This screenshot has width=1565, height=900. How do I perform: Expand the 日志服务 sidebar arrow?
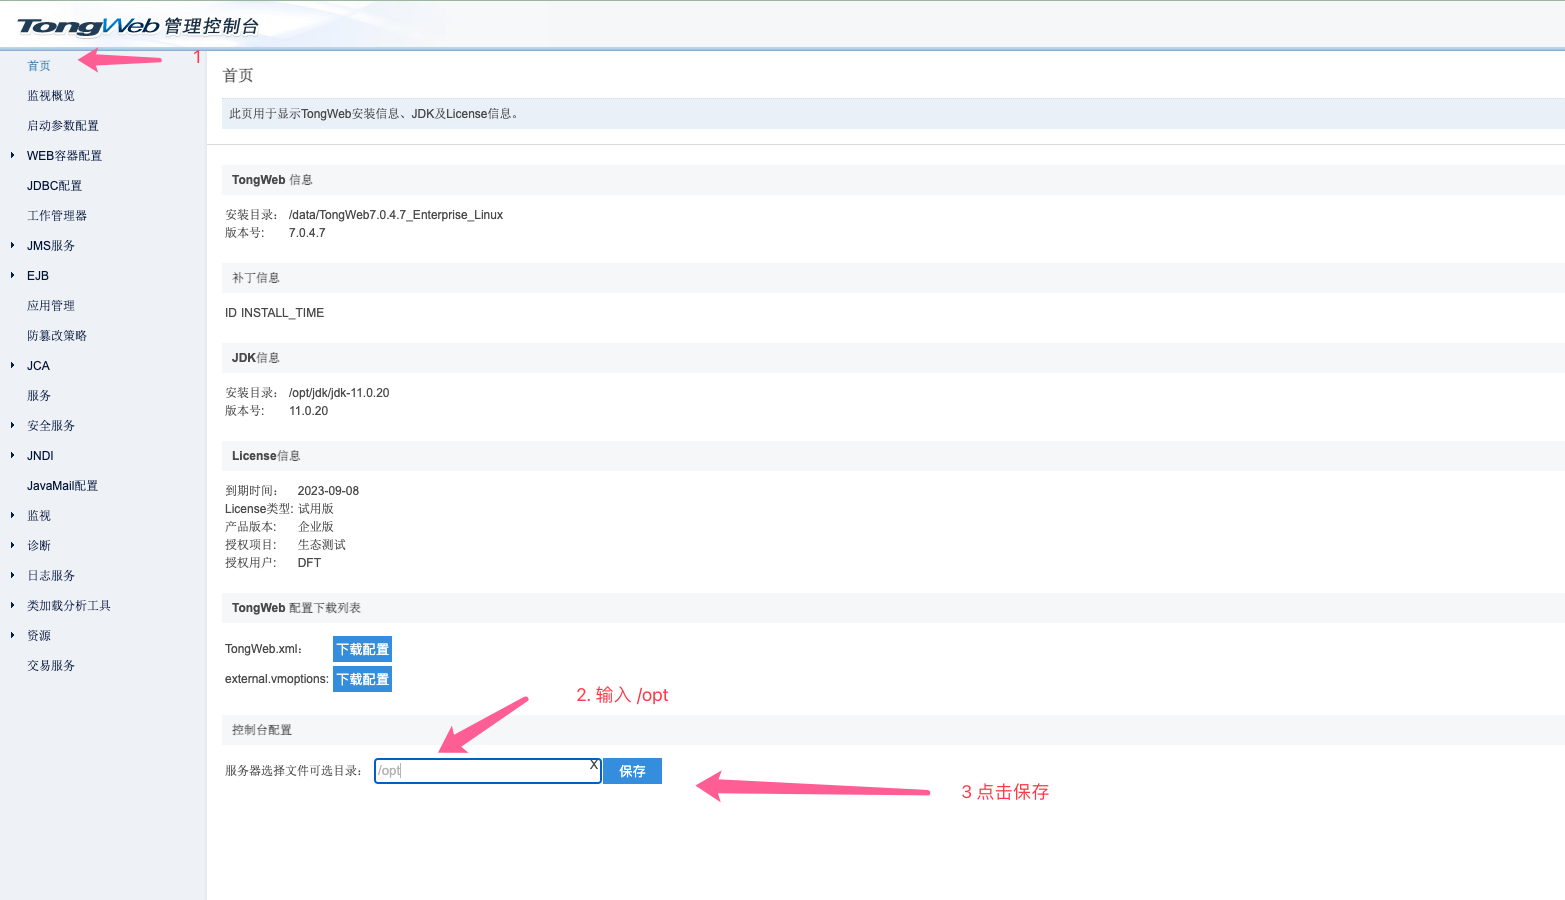point(12,575)
